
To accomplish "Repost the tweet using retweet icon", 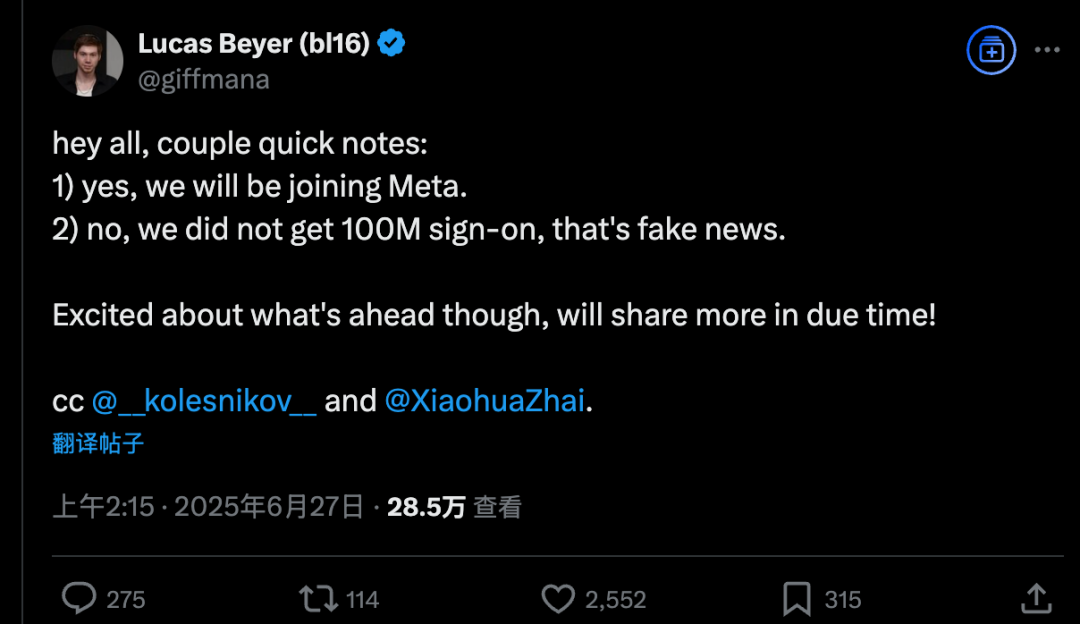I will tap(318, 599).
